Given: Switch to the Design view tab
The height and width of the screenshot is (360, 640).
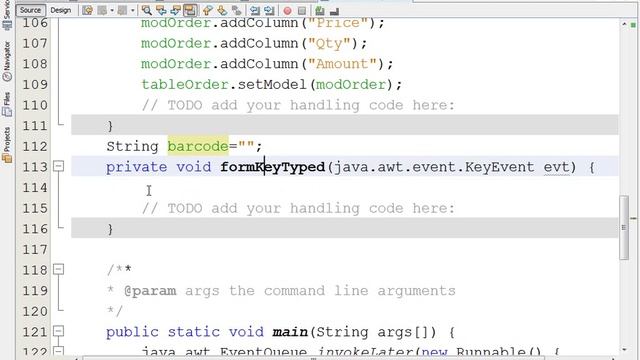Looking at the screenshot, I should [x=60, y=10].
